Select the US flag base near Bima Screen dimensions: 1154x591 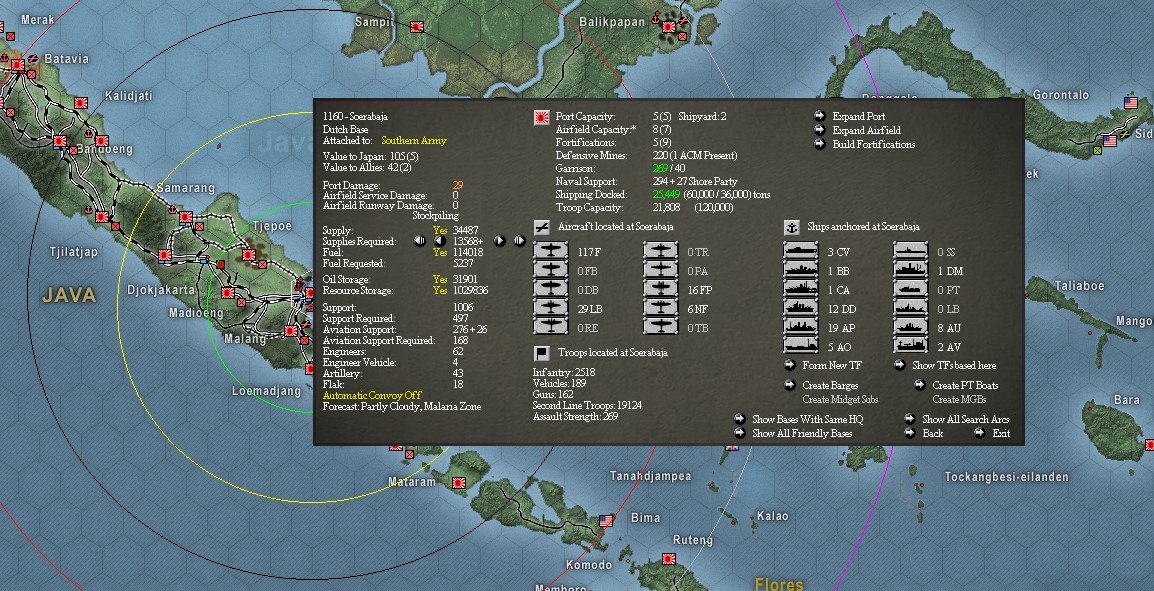tap(606, 520)
